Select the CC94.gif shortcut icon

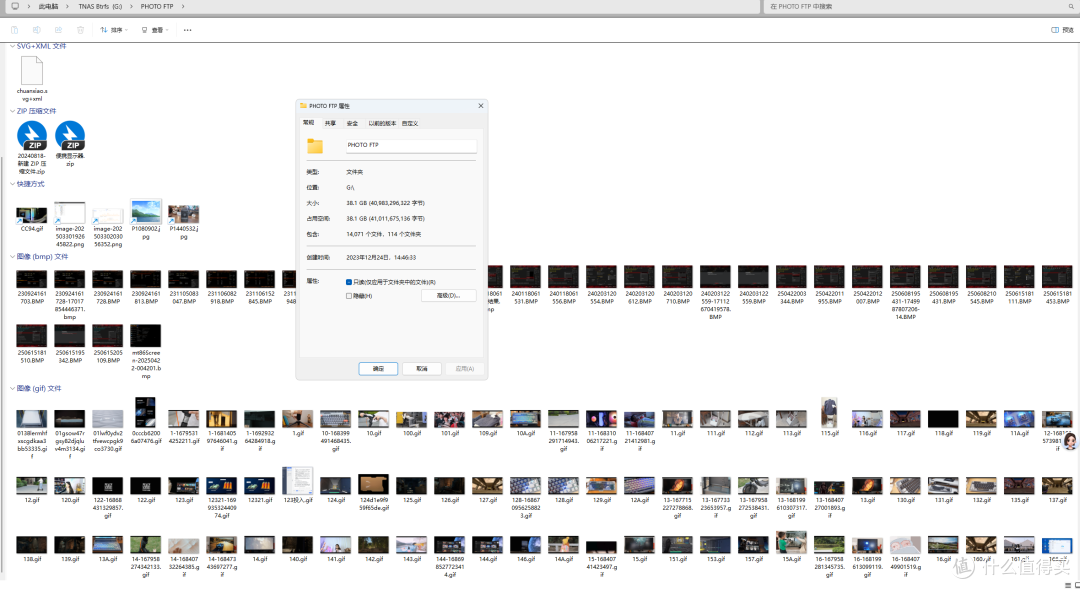32,215
